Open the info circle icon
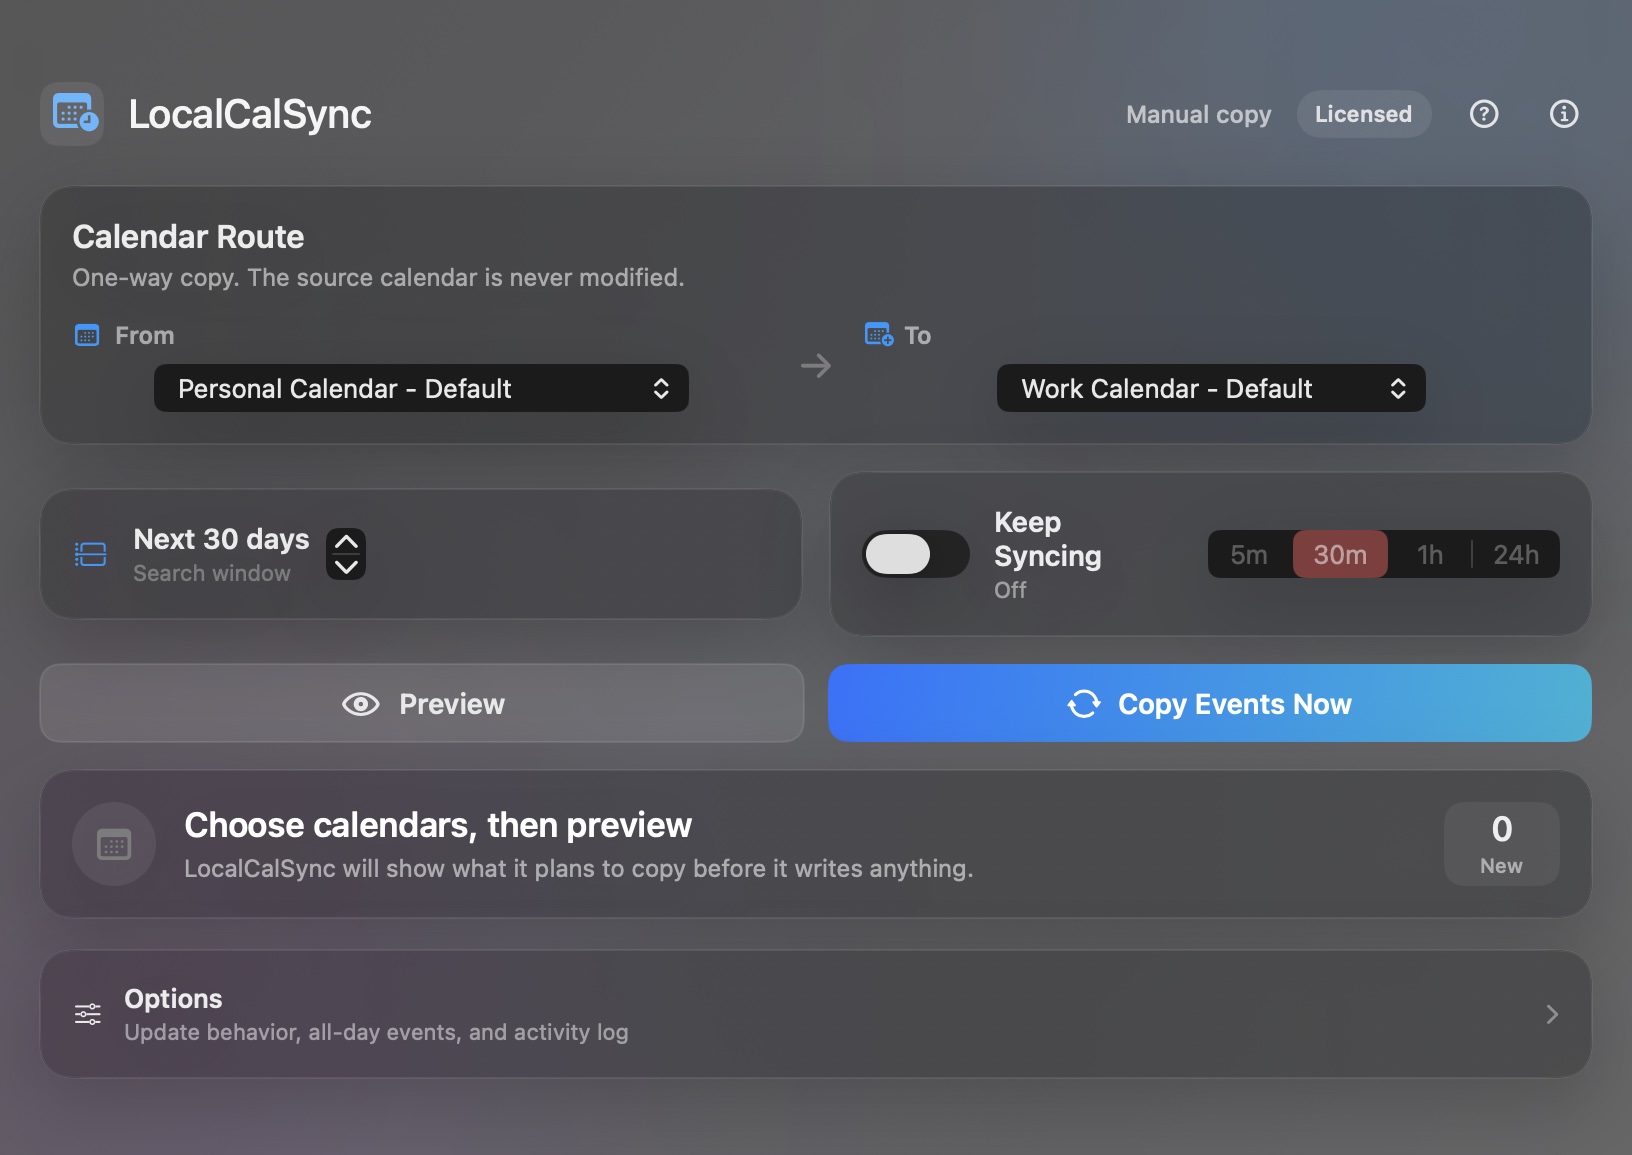The image size is (1632, 1155). click(x=1564, y=114)
